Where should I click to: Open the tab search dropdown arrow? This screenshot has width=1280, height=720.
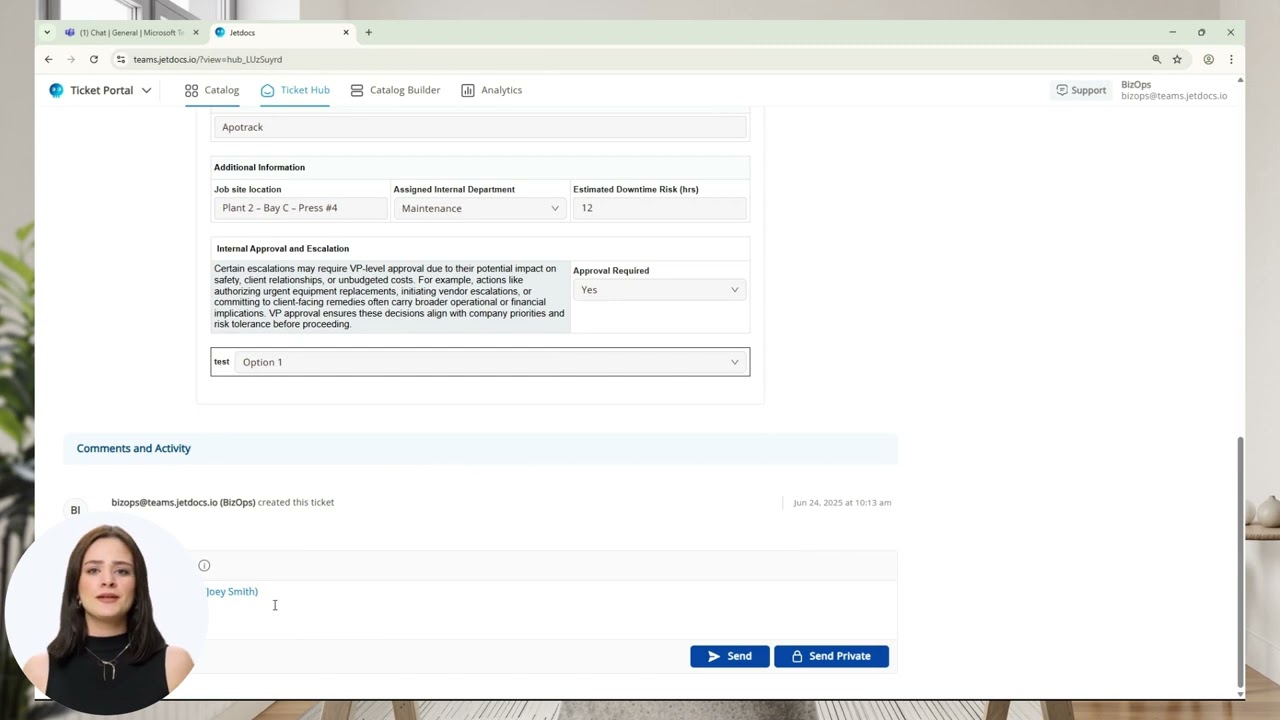47,32
